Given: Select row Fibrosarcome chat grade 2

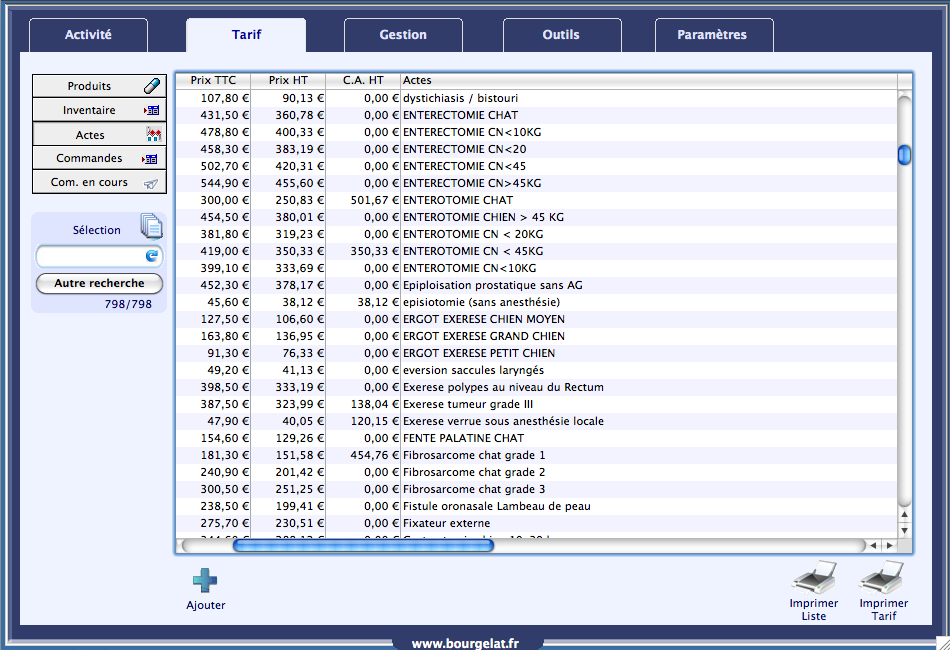Looking at the screenshot, I should coord(536,471).
